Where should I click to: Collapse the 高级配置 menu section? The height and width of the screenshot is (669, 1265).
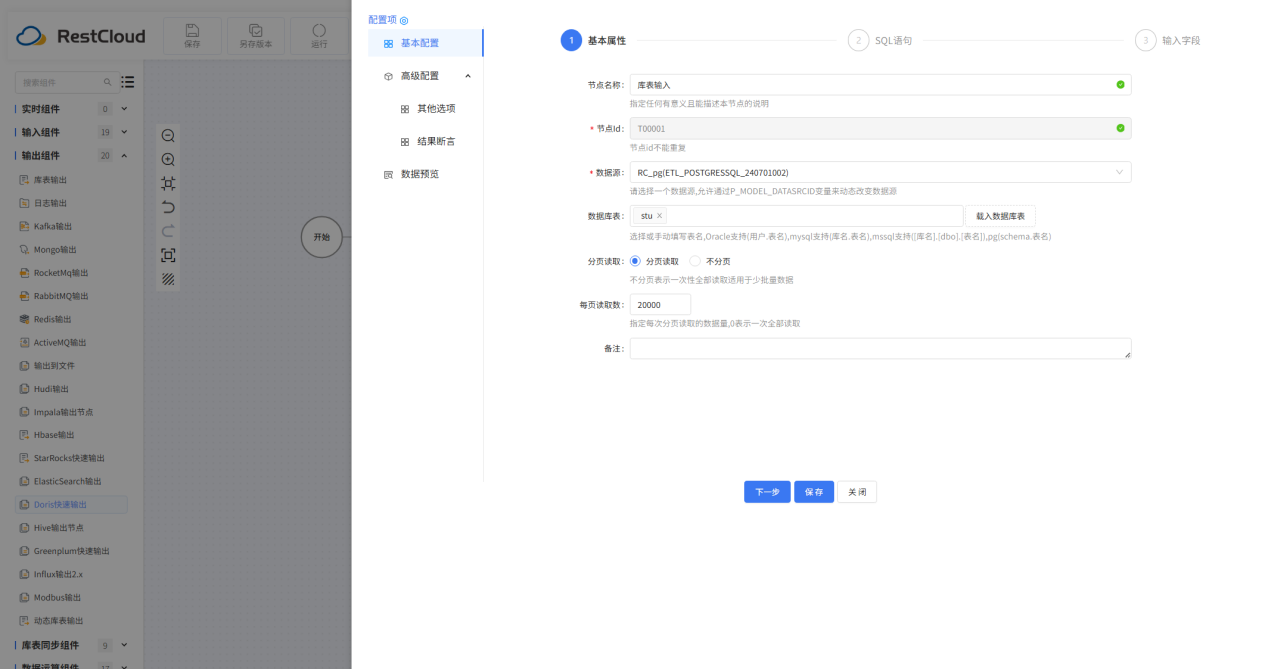click(468, 76)
